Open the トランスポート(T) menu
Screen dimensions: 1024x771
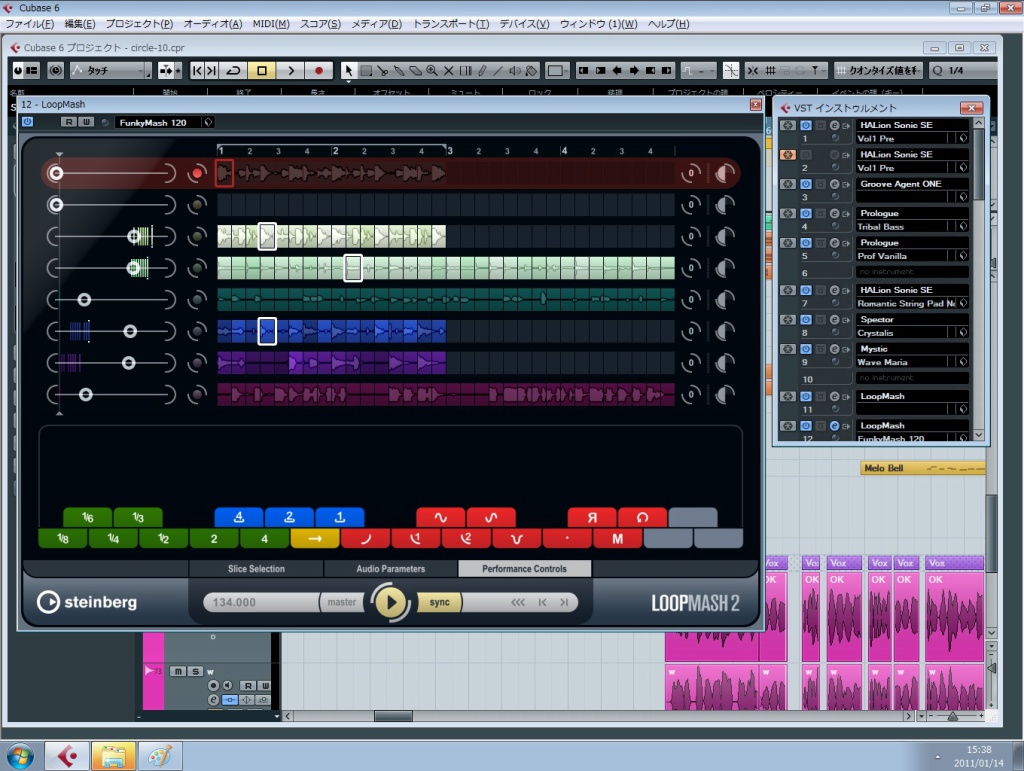[451, 24]
